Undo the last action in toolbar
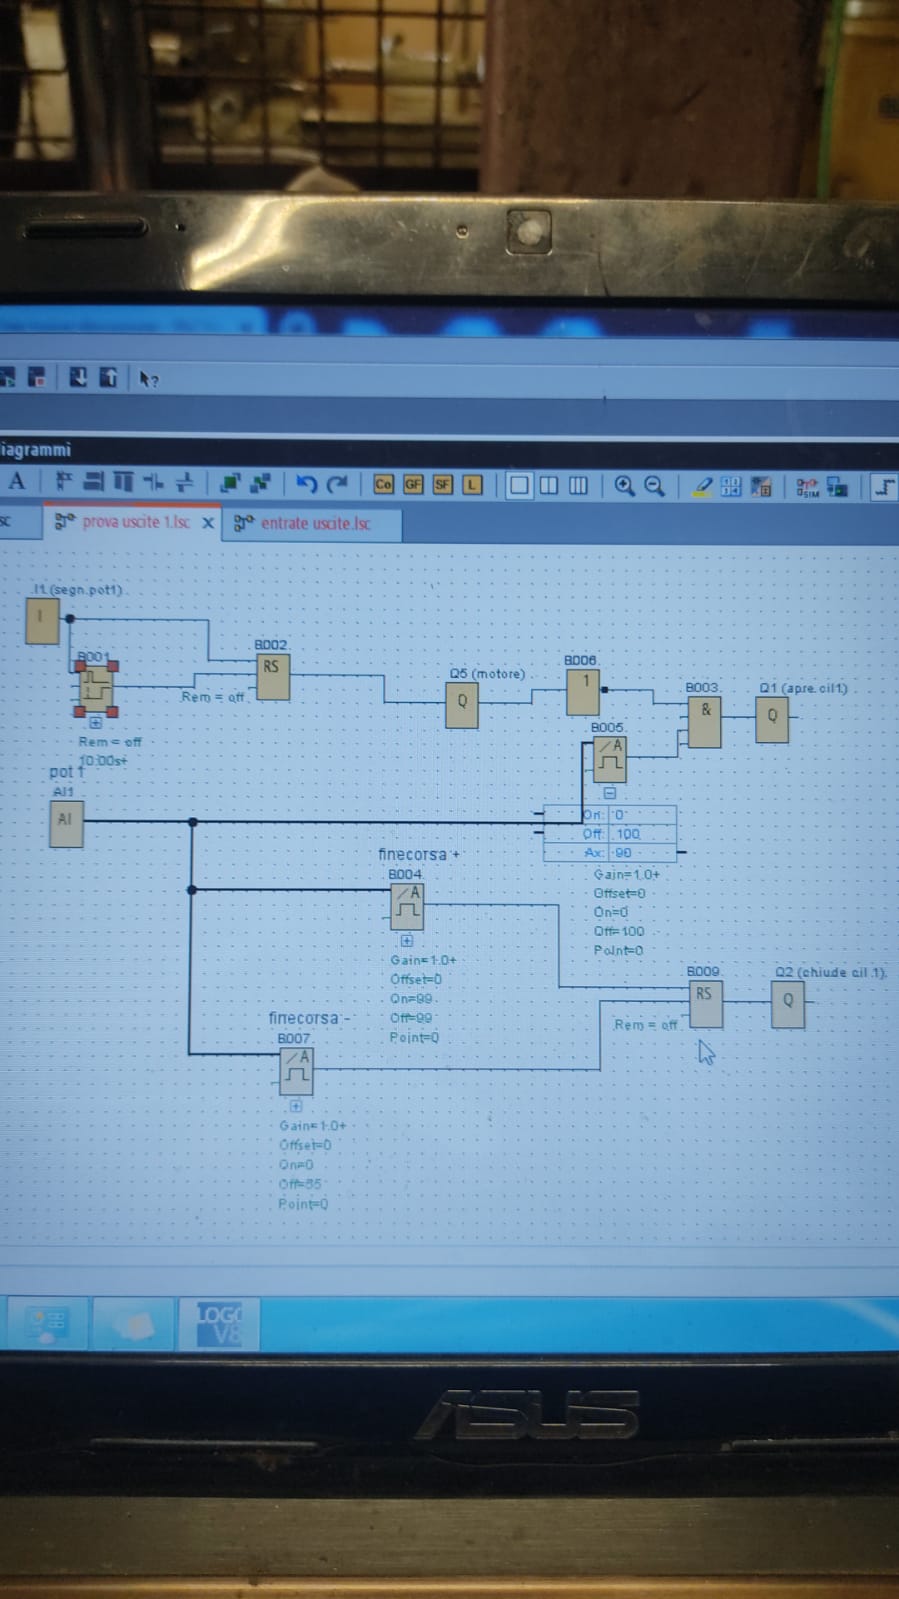The height and width of the screenshot is (1599, 899). (x=307, y=485)
